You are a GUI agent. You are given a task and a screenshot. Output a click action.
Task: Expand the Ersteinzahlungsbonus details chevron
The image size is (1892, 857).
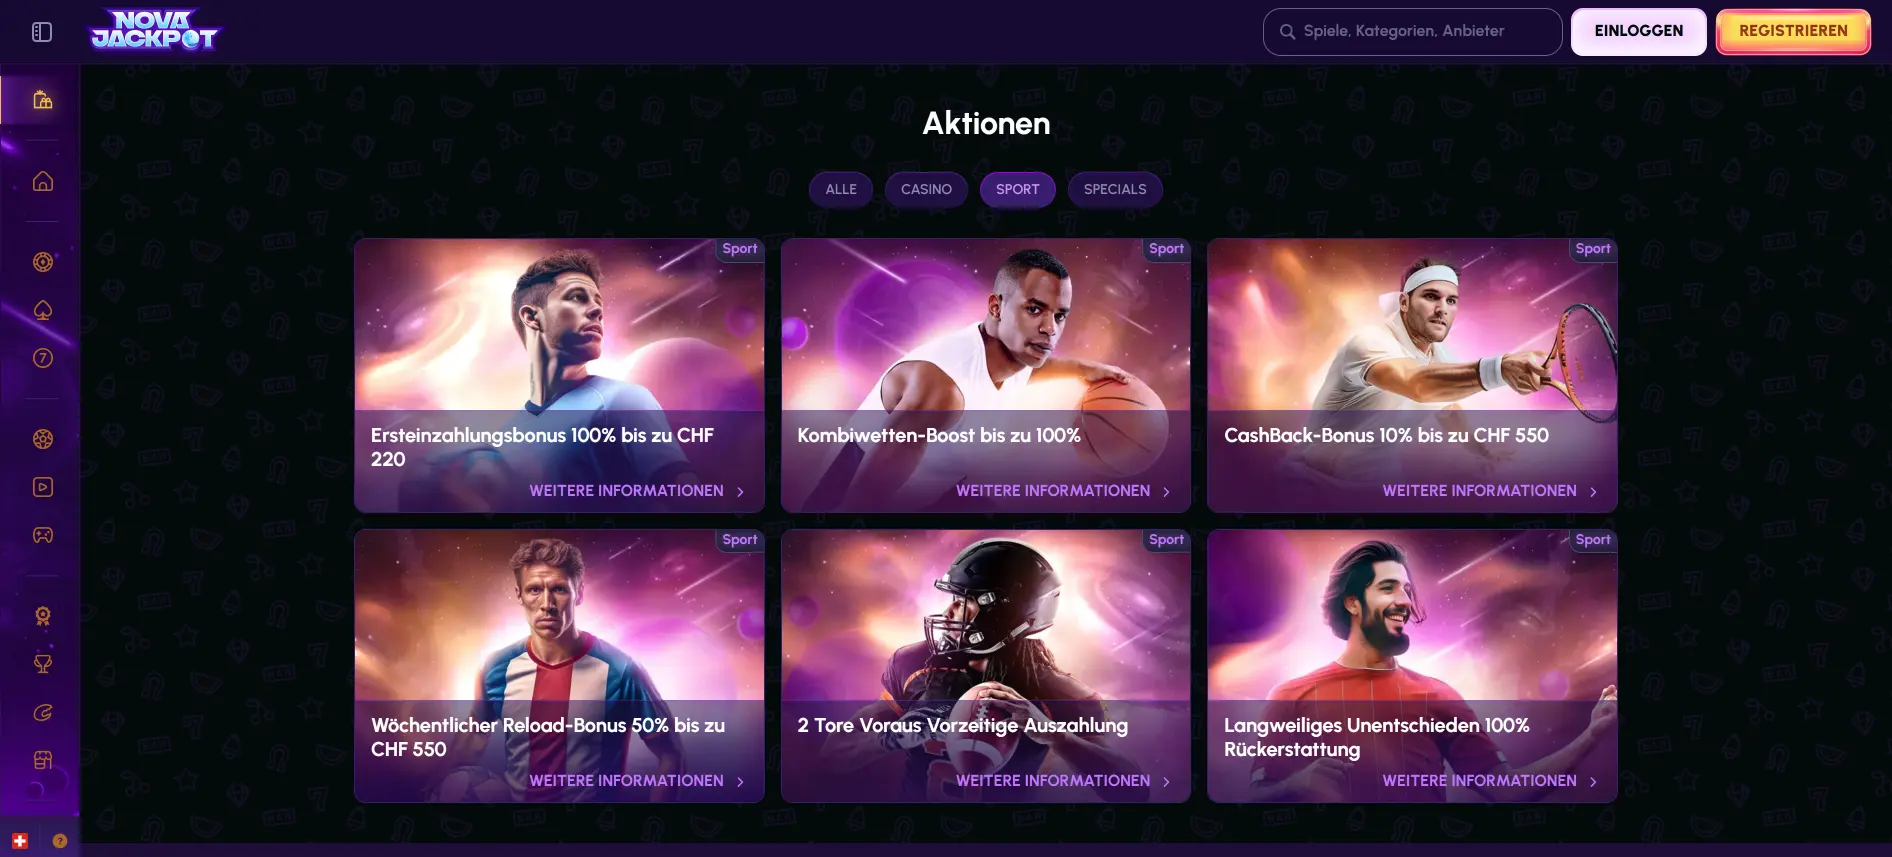pos(740,491)
